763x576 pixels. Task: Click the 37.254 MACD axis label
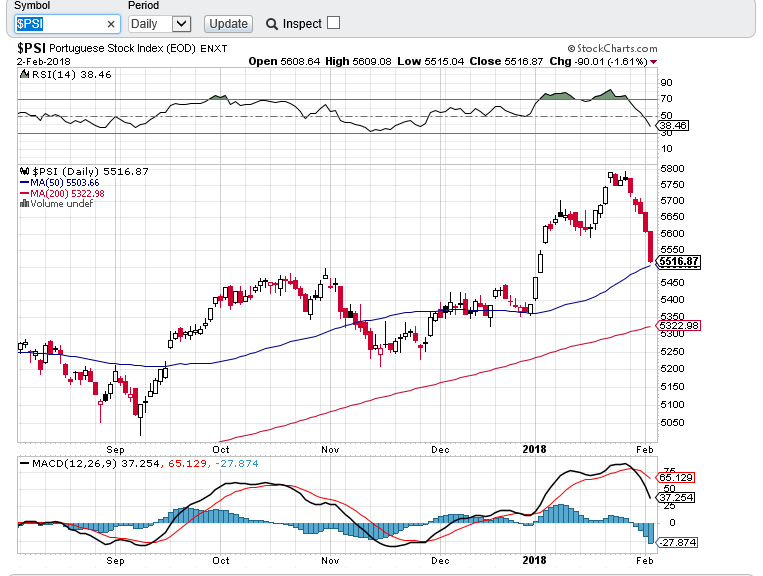(x=676, y=497)
